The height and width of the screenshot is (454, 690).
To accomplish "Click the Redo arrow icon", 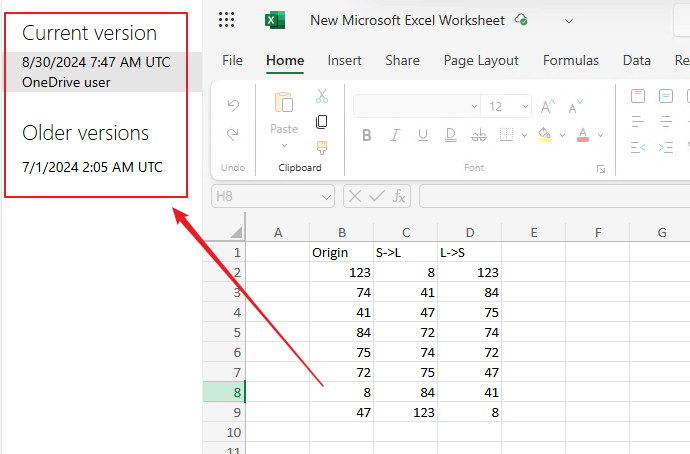I will click(233, 134).
